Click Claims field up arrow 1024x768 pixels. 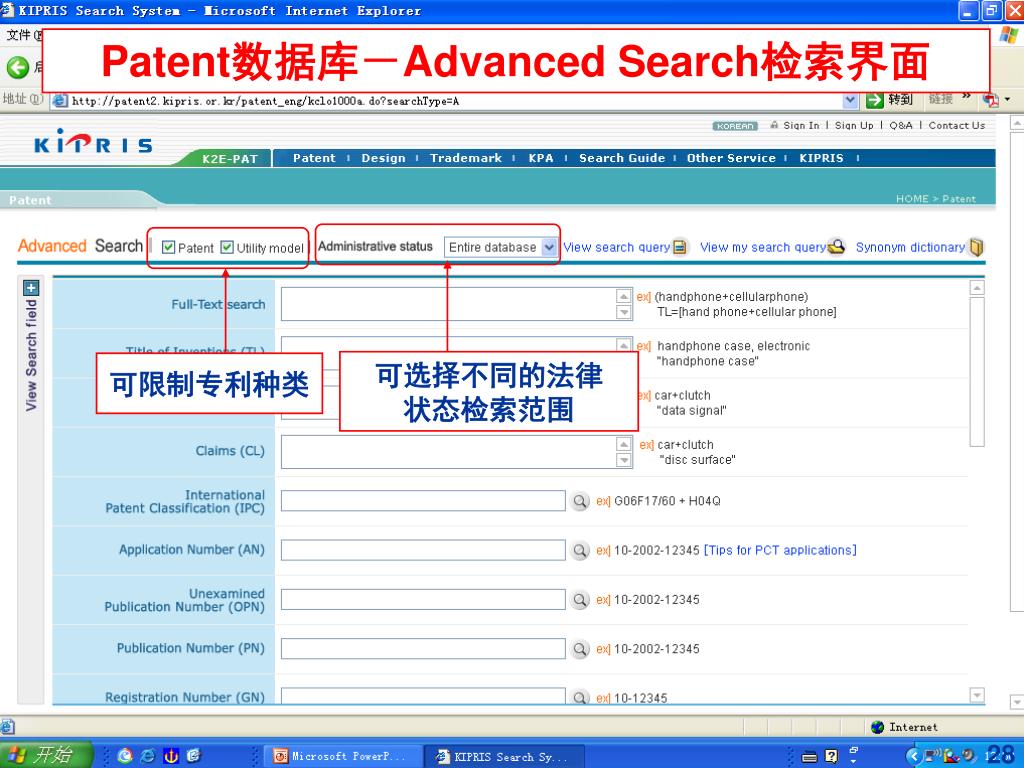(624, 444)
